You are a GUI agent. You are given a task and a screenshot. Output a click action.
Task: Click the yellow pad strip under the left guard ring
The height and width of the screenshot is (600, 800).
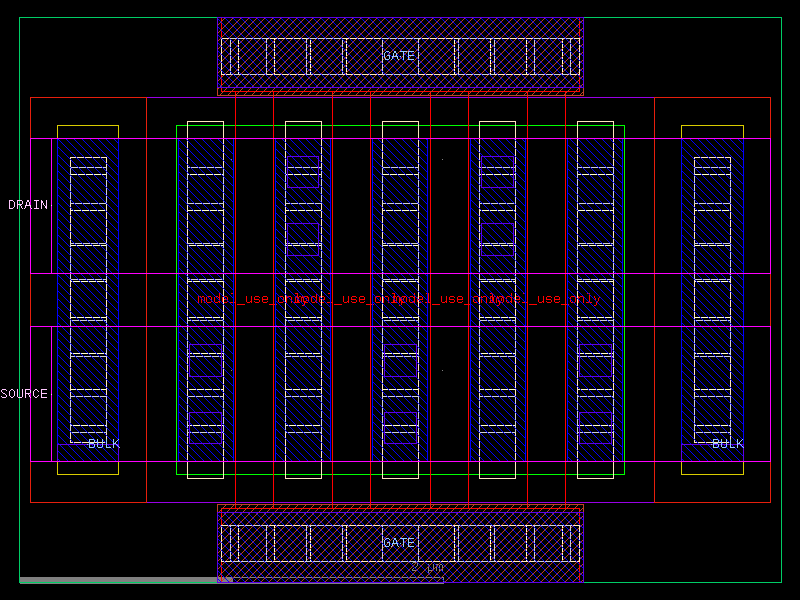88,467
